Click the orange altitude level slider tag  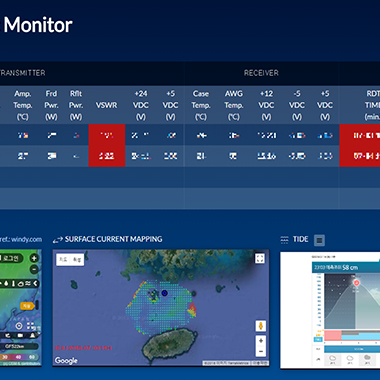pos(27,306)
